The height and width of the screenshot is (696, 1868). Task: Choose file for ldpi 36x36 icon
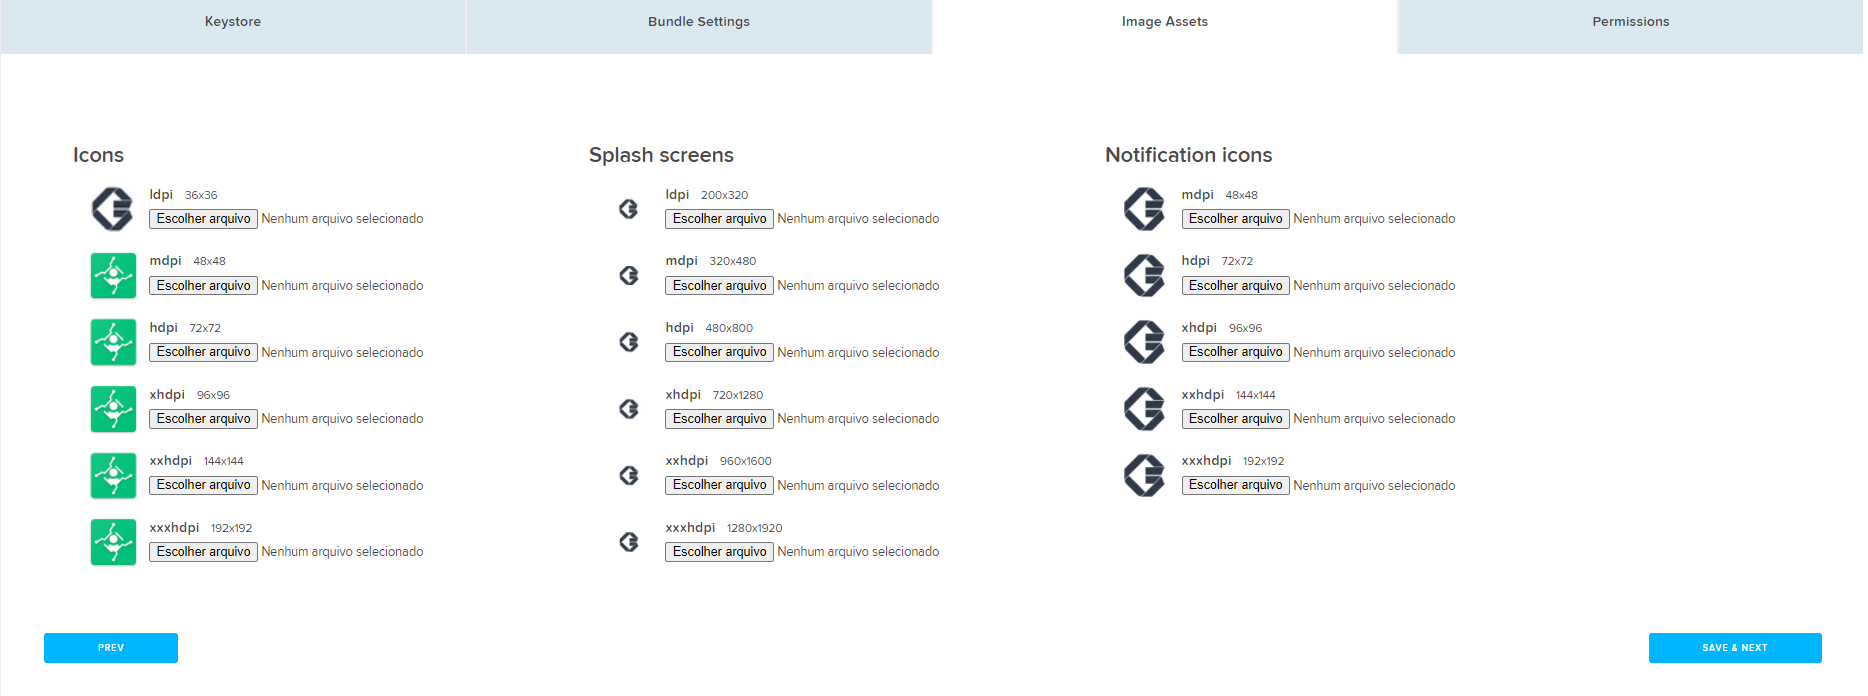pos(204,219)
